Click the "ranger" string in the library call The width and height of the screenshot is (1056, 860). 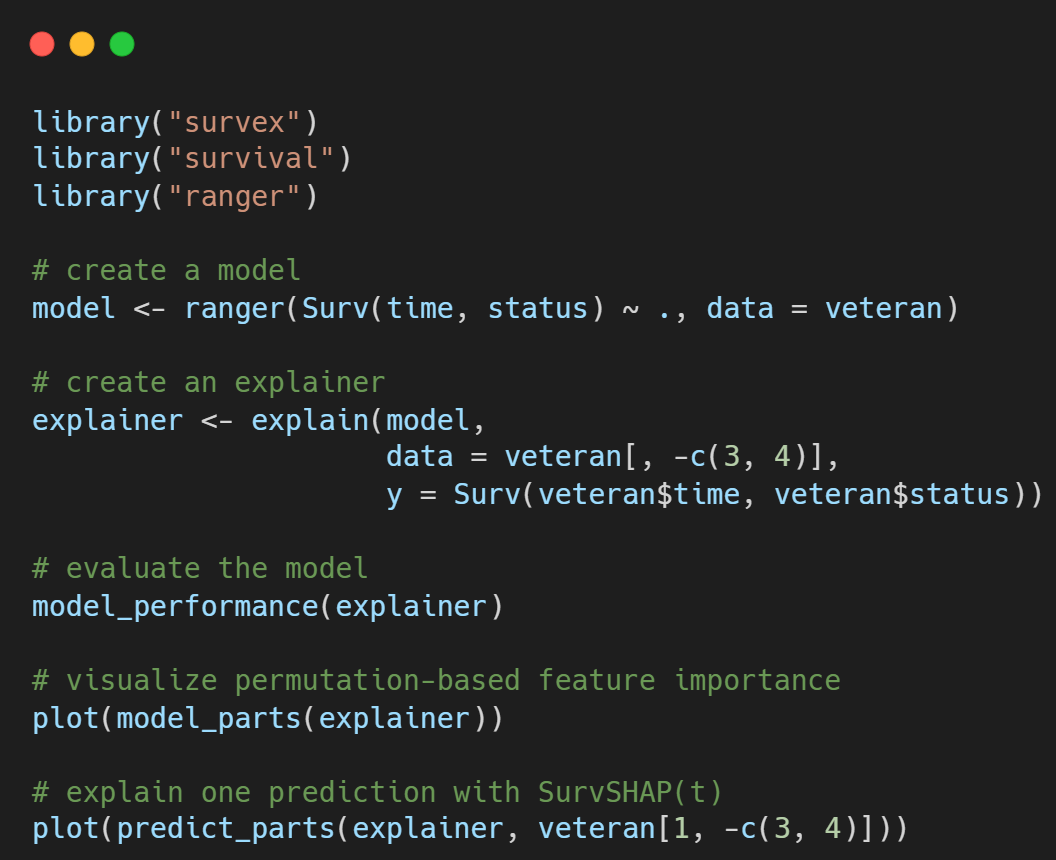pos(234,196)
